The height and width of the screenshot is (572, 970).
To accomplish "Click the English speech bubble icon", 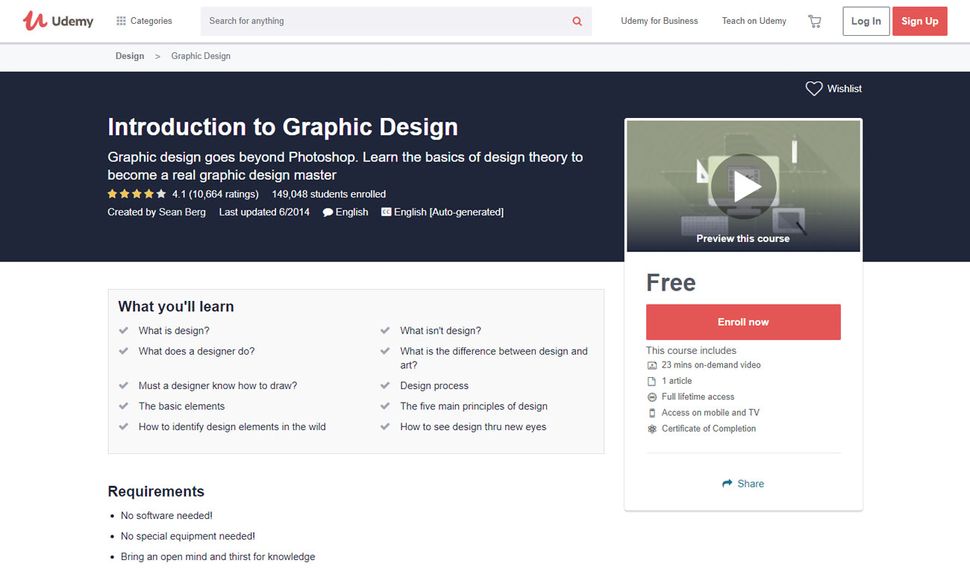I will [327, 212].
